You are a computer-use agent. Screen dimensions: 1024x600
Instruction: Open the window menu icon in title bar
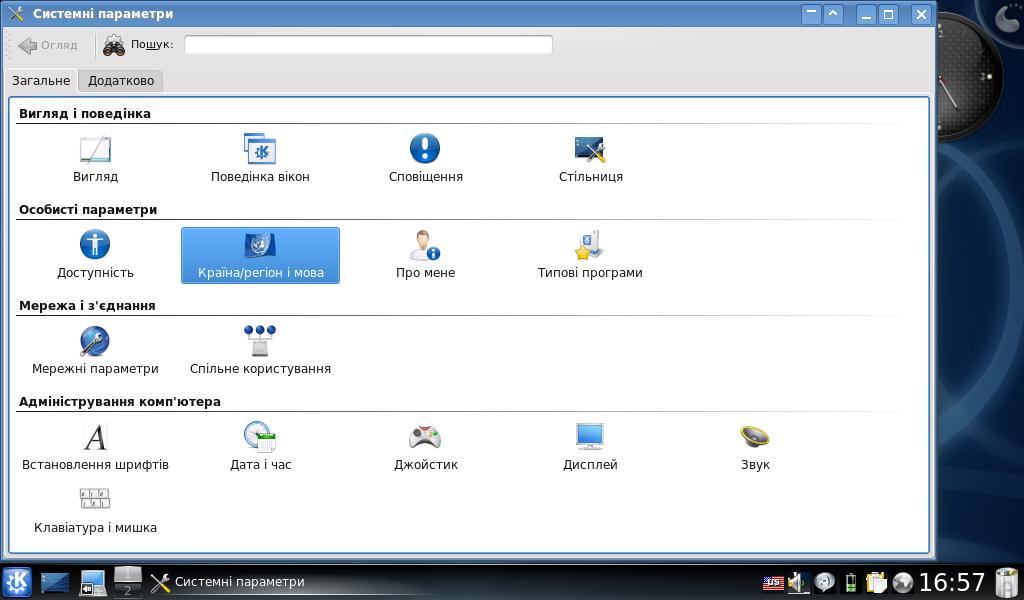click(16, 14)
